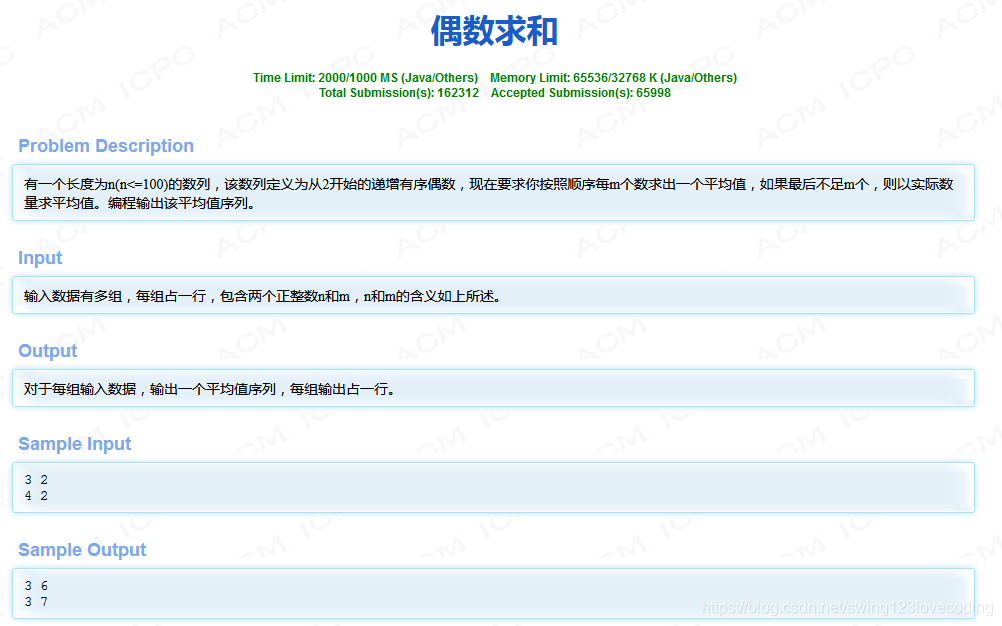Click the Output section heading
The height and width of the screenshot is (626, 1002).
point(48,351)
